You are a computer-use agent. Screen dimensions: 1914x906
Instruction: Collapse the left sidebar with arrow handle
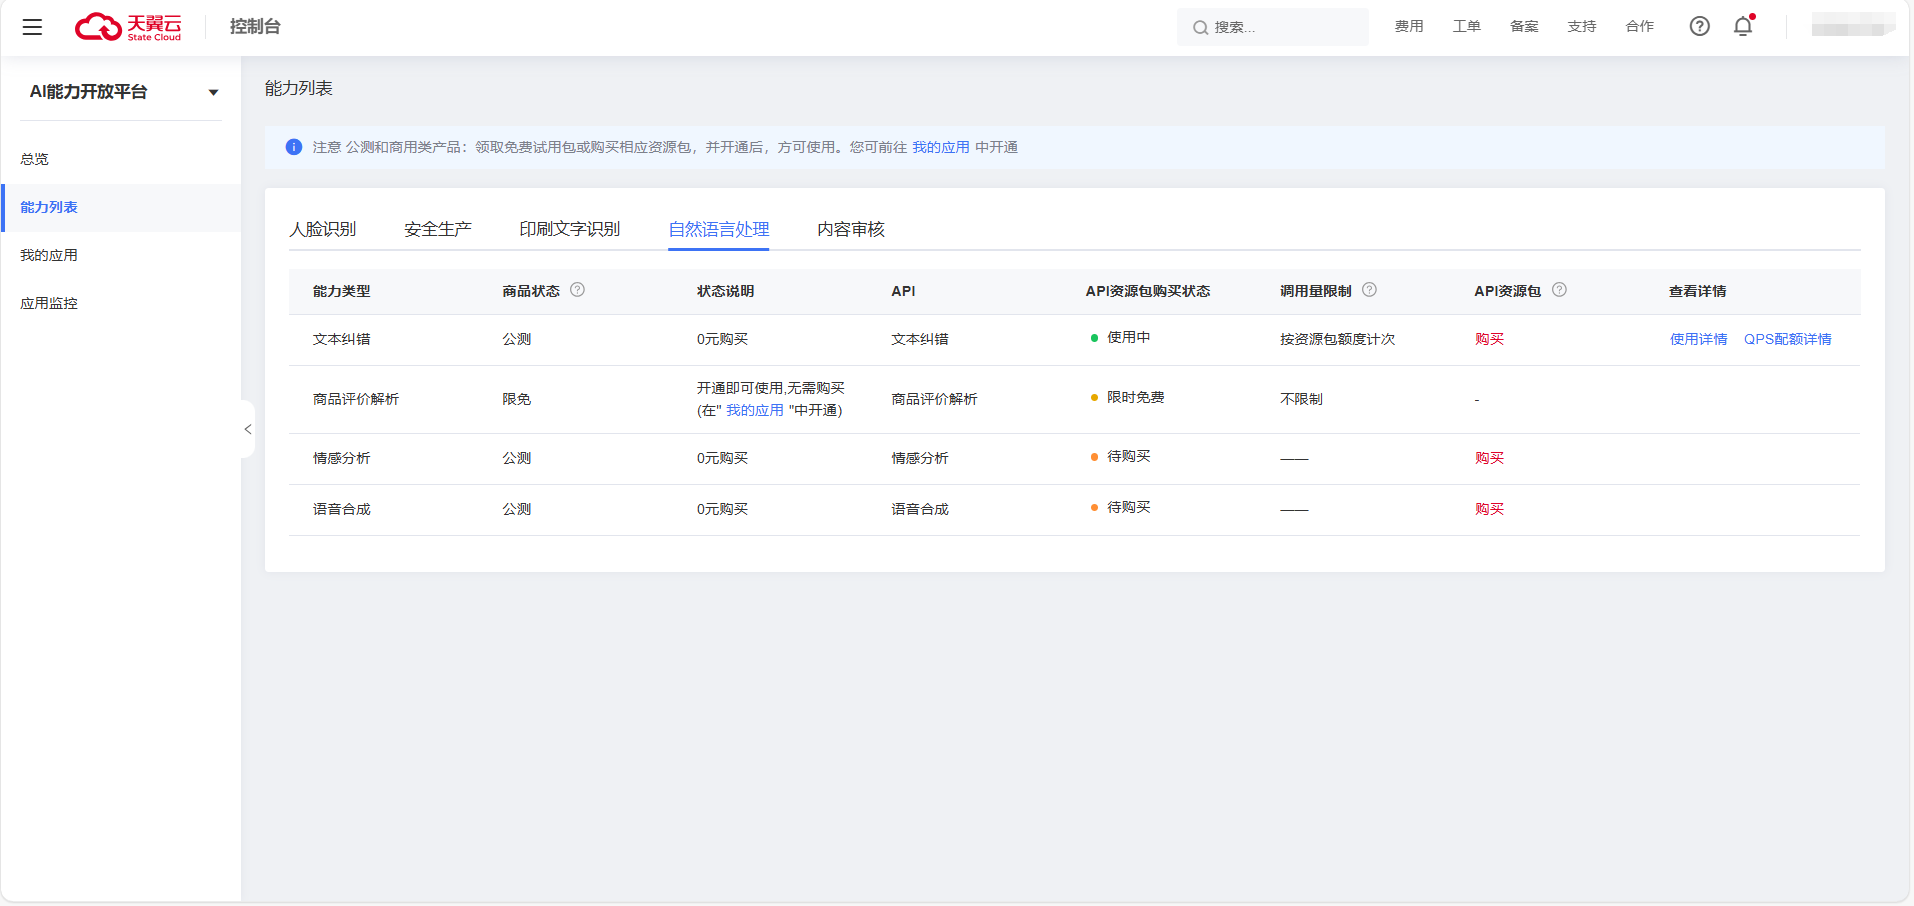point(247,429)
